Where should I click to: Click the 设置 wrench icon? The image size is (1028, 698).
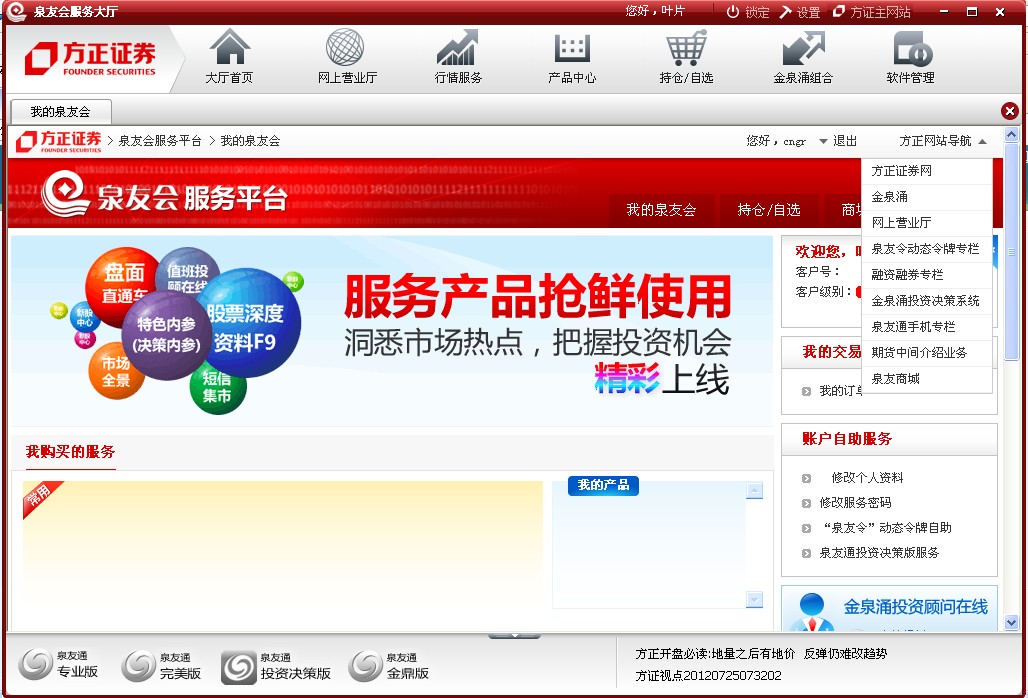(785, 12)
